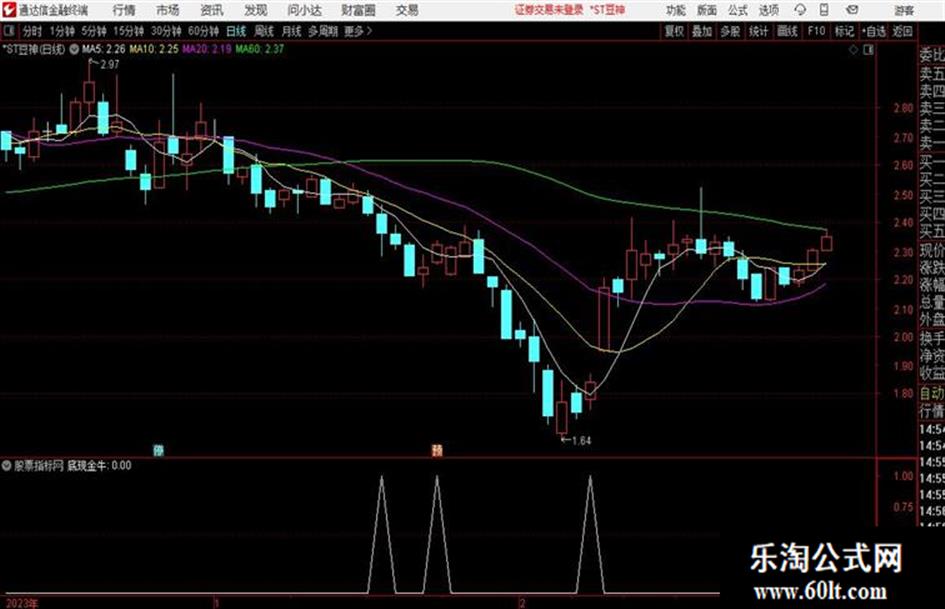Image resolution: width=945 pixels, height=609 pixels.
Task: Open the mail envelope icon
Action: [x=852, y=10]
